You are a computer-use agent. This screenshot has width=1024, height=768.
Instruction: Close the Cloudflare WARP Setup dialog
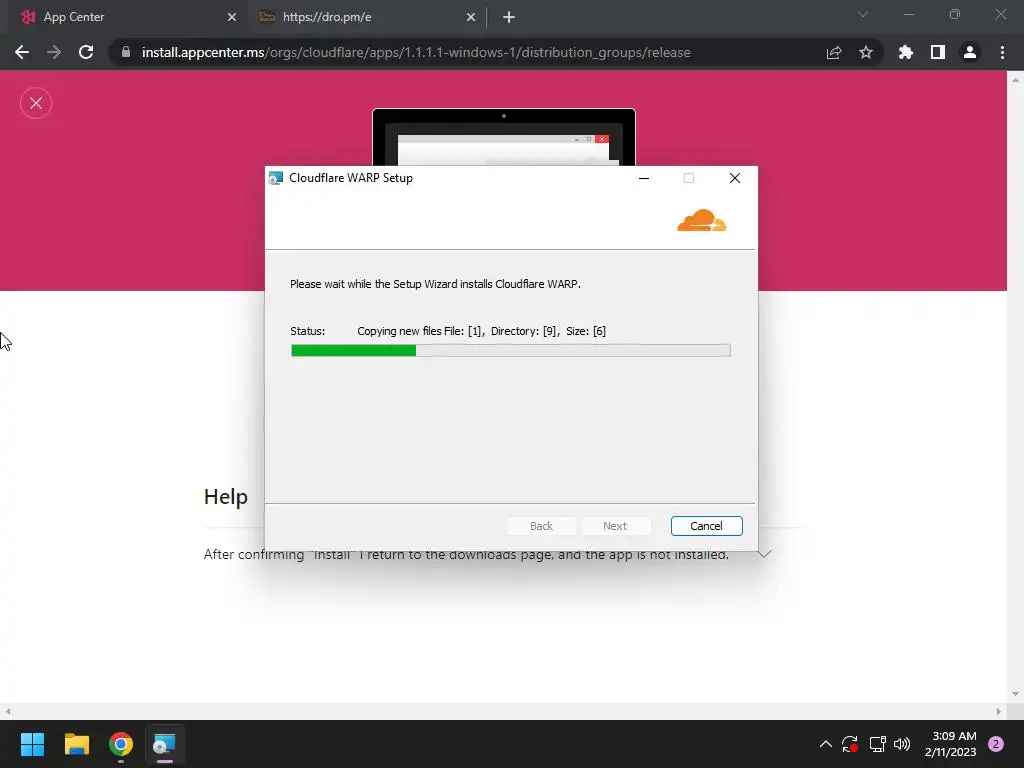click(735, 178)
